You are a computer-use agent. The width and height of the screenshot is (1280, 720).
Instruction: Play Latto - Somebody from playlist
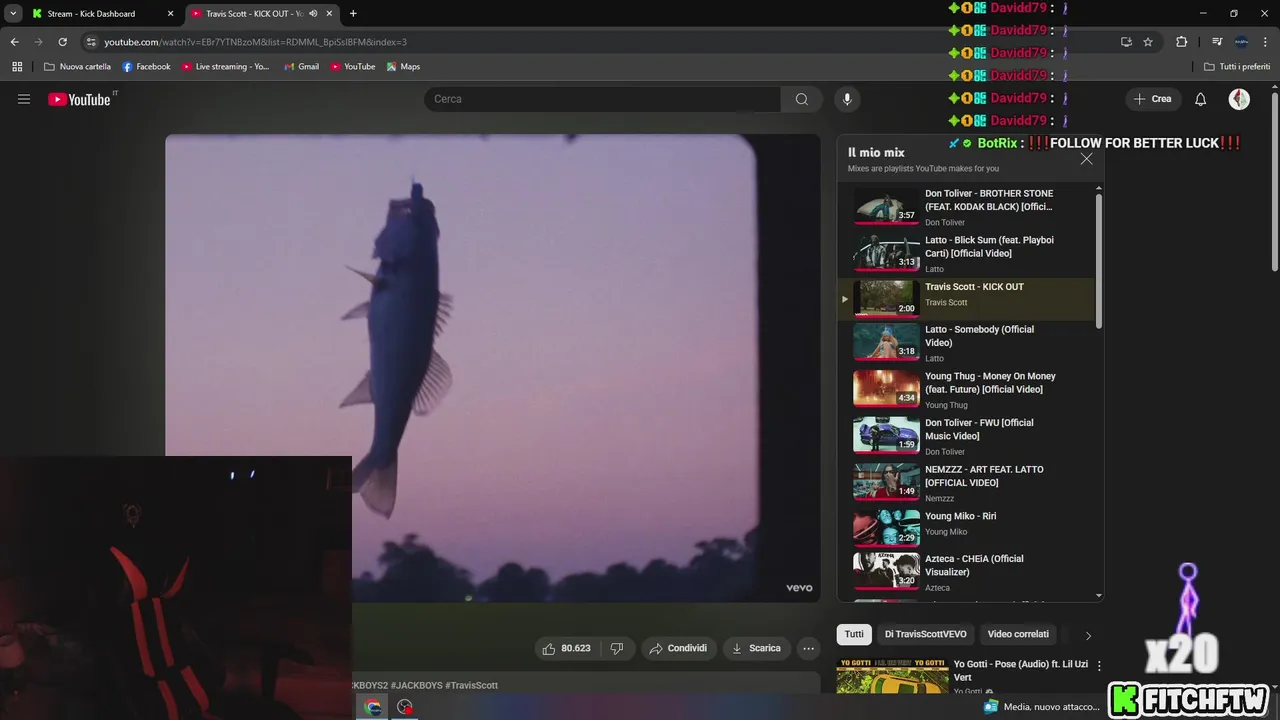[x=966, y=342]
